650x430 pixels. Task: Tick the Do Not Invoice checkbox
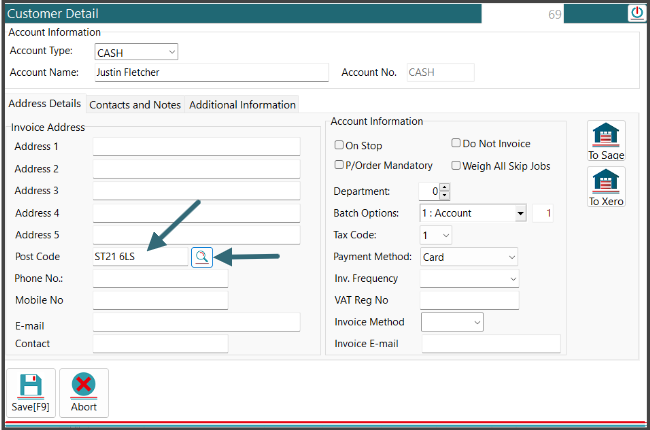456,144
